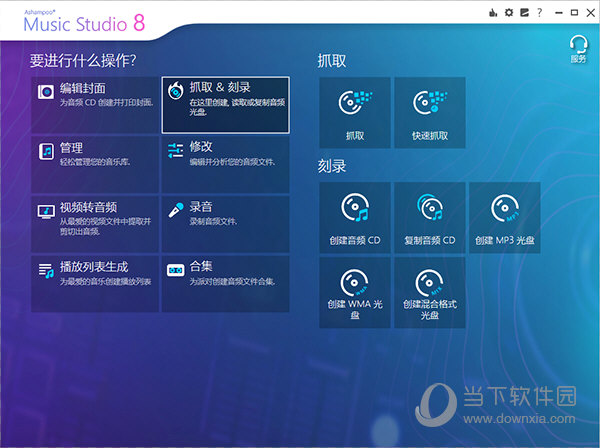Click the 视频转音频 monitor icon
Viewport: 600px width, 448px height.
pyautogui.click(x=46, y=212)
